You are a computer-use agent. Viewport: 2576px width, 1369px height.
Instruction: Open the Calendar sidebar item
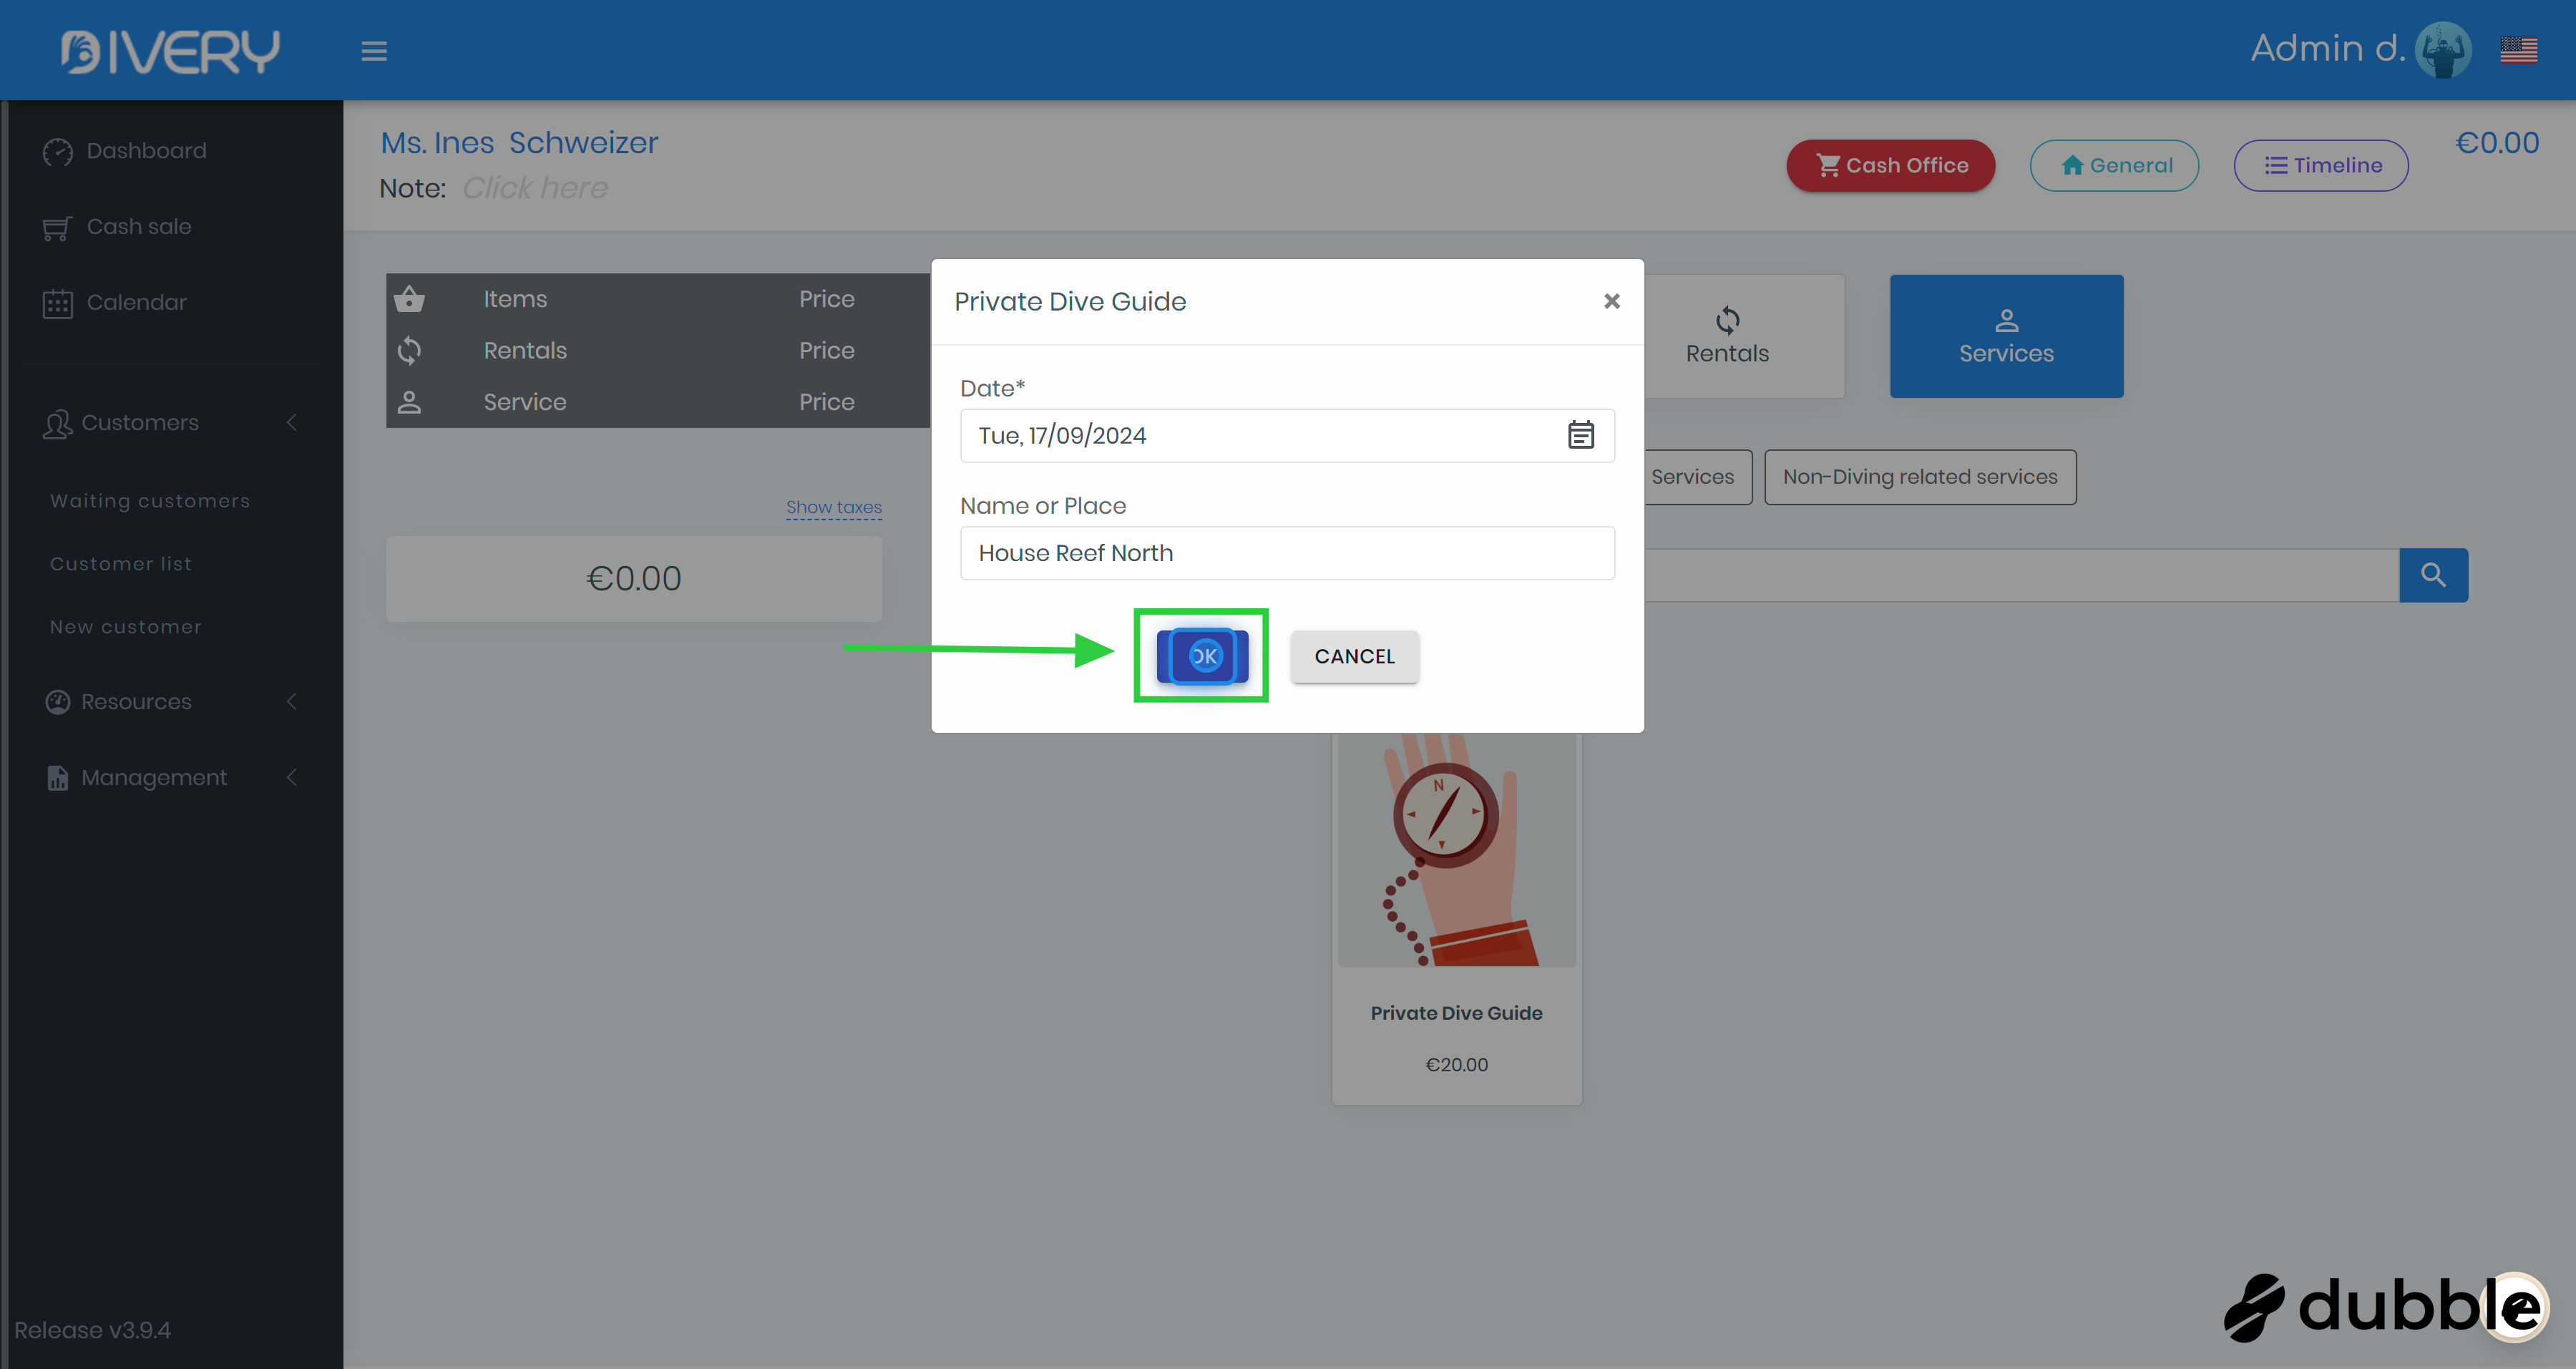pyautogui.click(x=136, y=303)
